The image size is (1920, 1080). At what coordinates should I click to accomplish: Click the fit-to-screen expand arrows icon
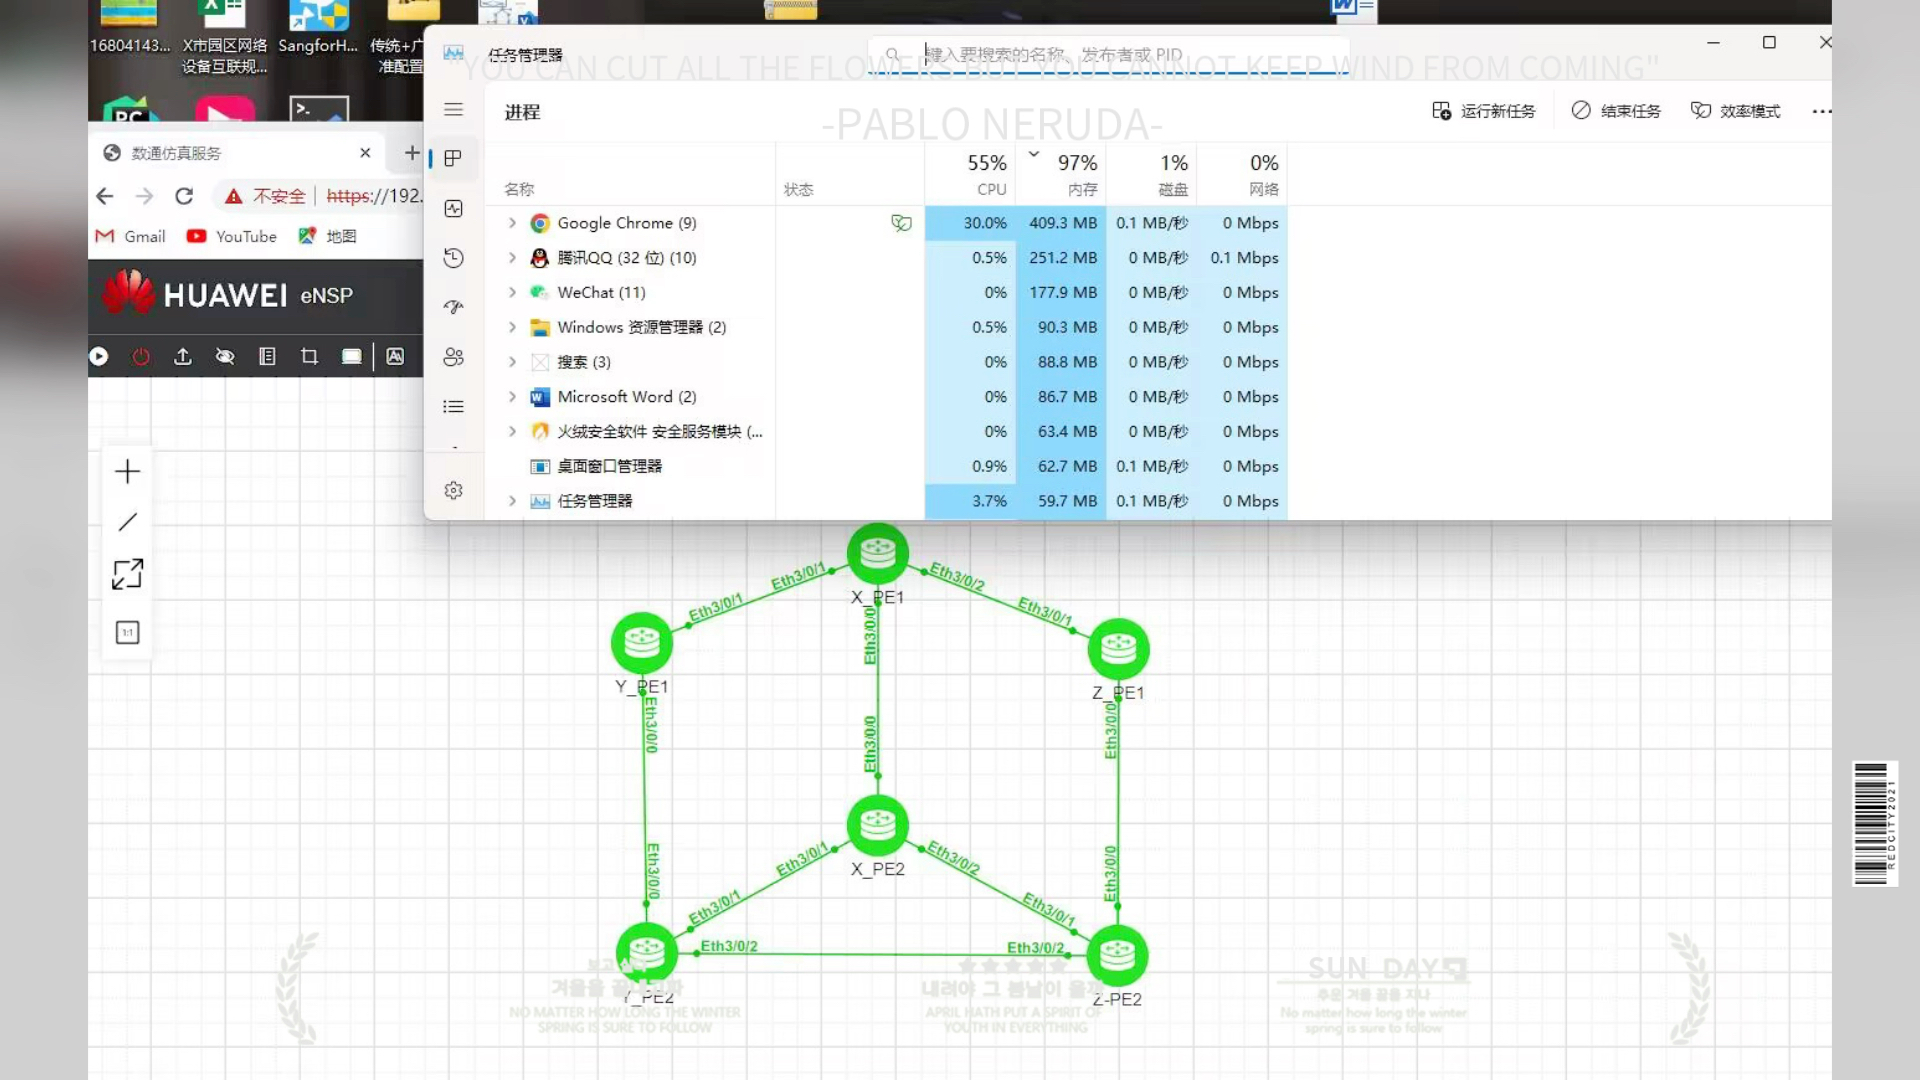coord(127,574)
